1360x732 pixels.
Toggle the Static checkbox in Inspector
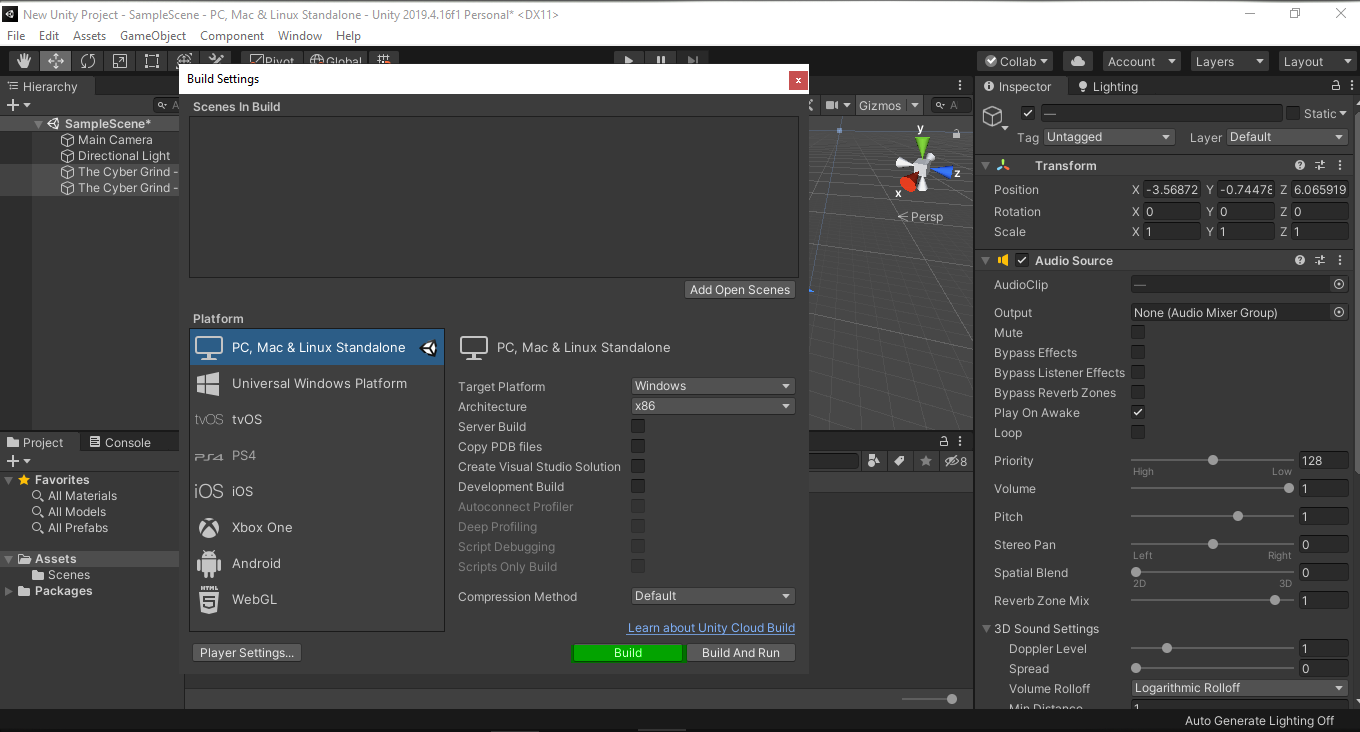(x=1293, y=113)
